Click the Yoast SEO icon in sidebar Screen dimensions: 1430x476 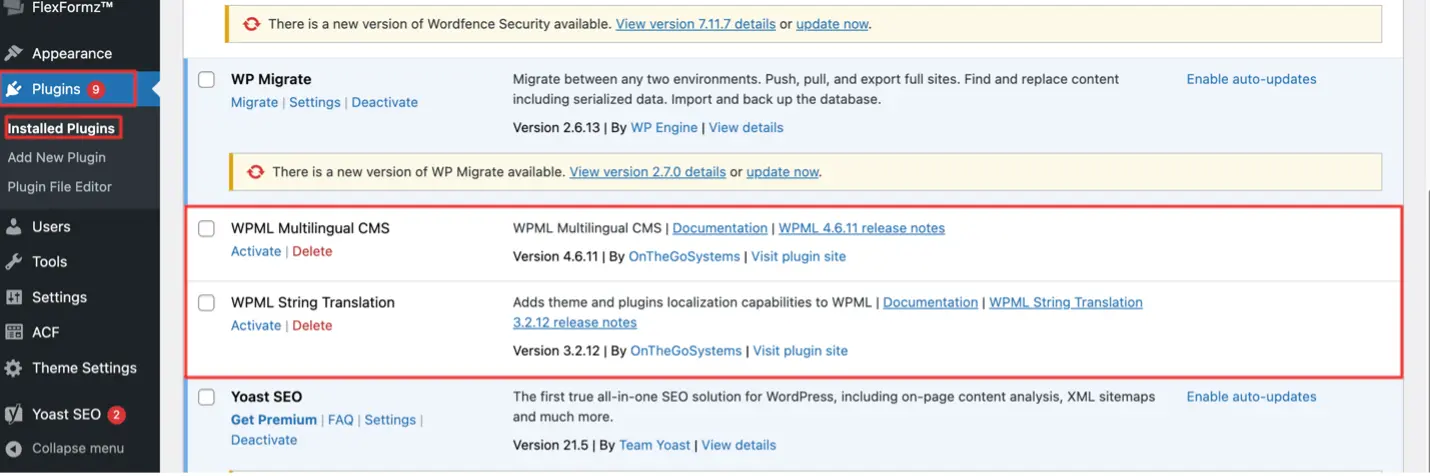[14, 414]
